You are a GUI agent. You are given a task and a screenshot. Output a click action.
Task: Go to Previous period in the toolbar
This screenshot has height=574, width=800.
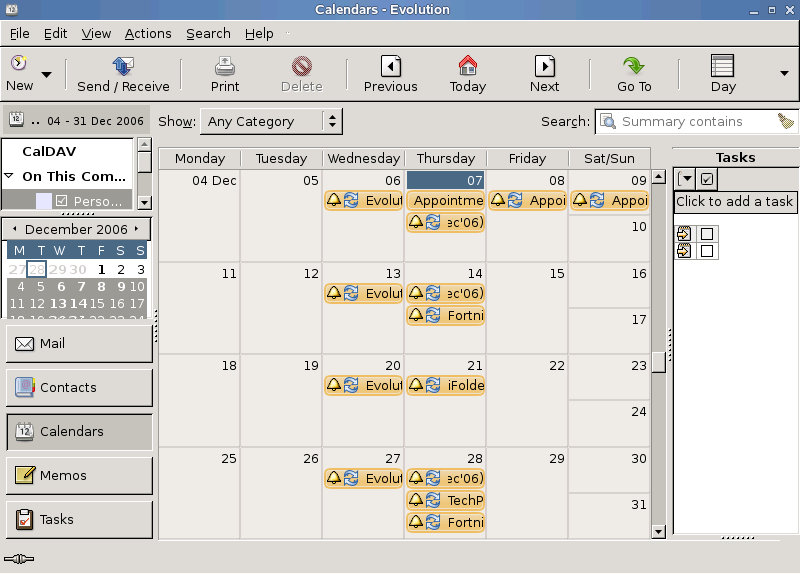(x=390, y=67)
